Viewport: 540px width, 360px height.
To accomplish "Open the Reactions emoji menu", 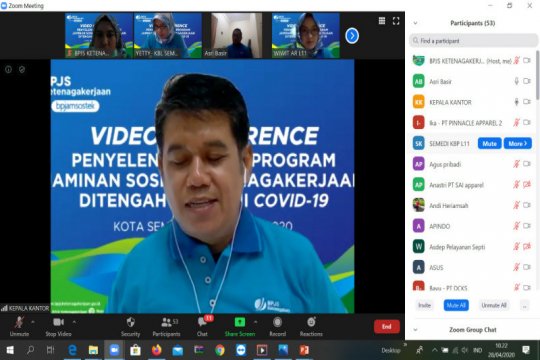I will click(x=311, y=326).
